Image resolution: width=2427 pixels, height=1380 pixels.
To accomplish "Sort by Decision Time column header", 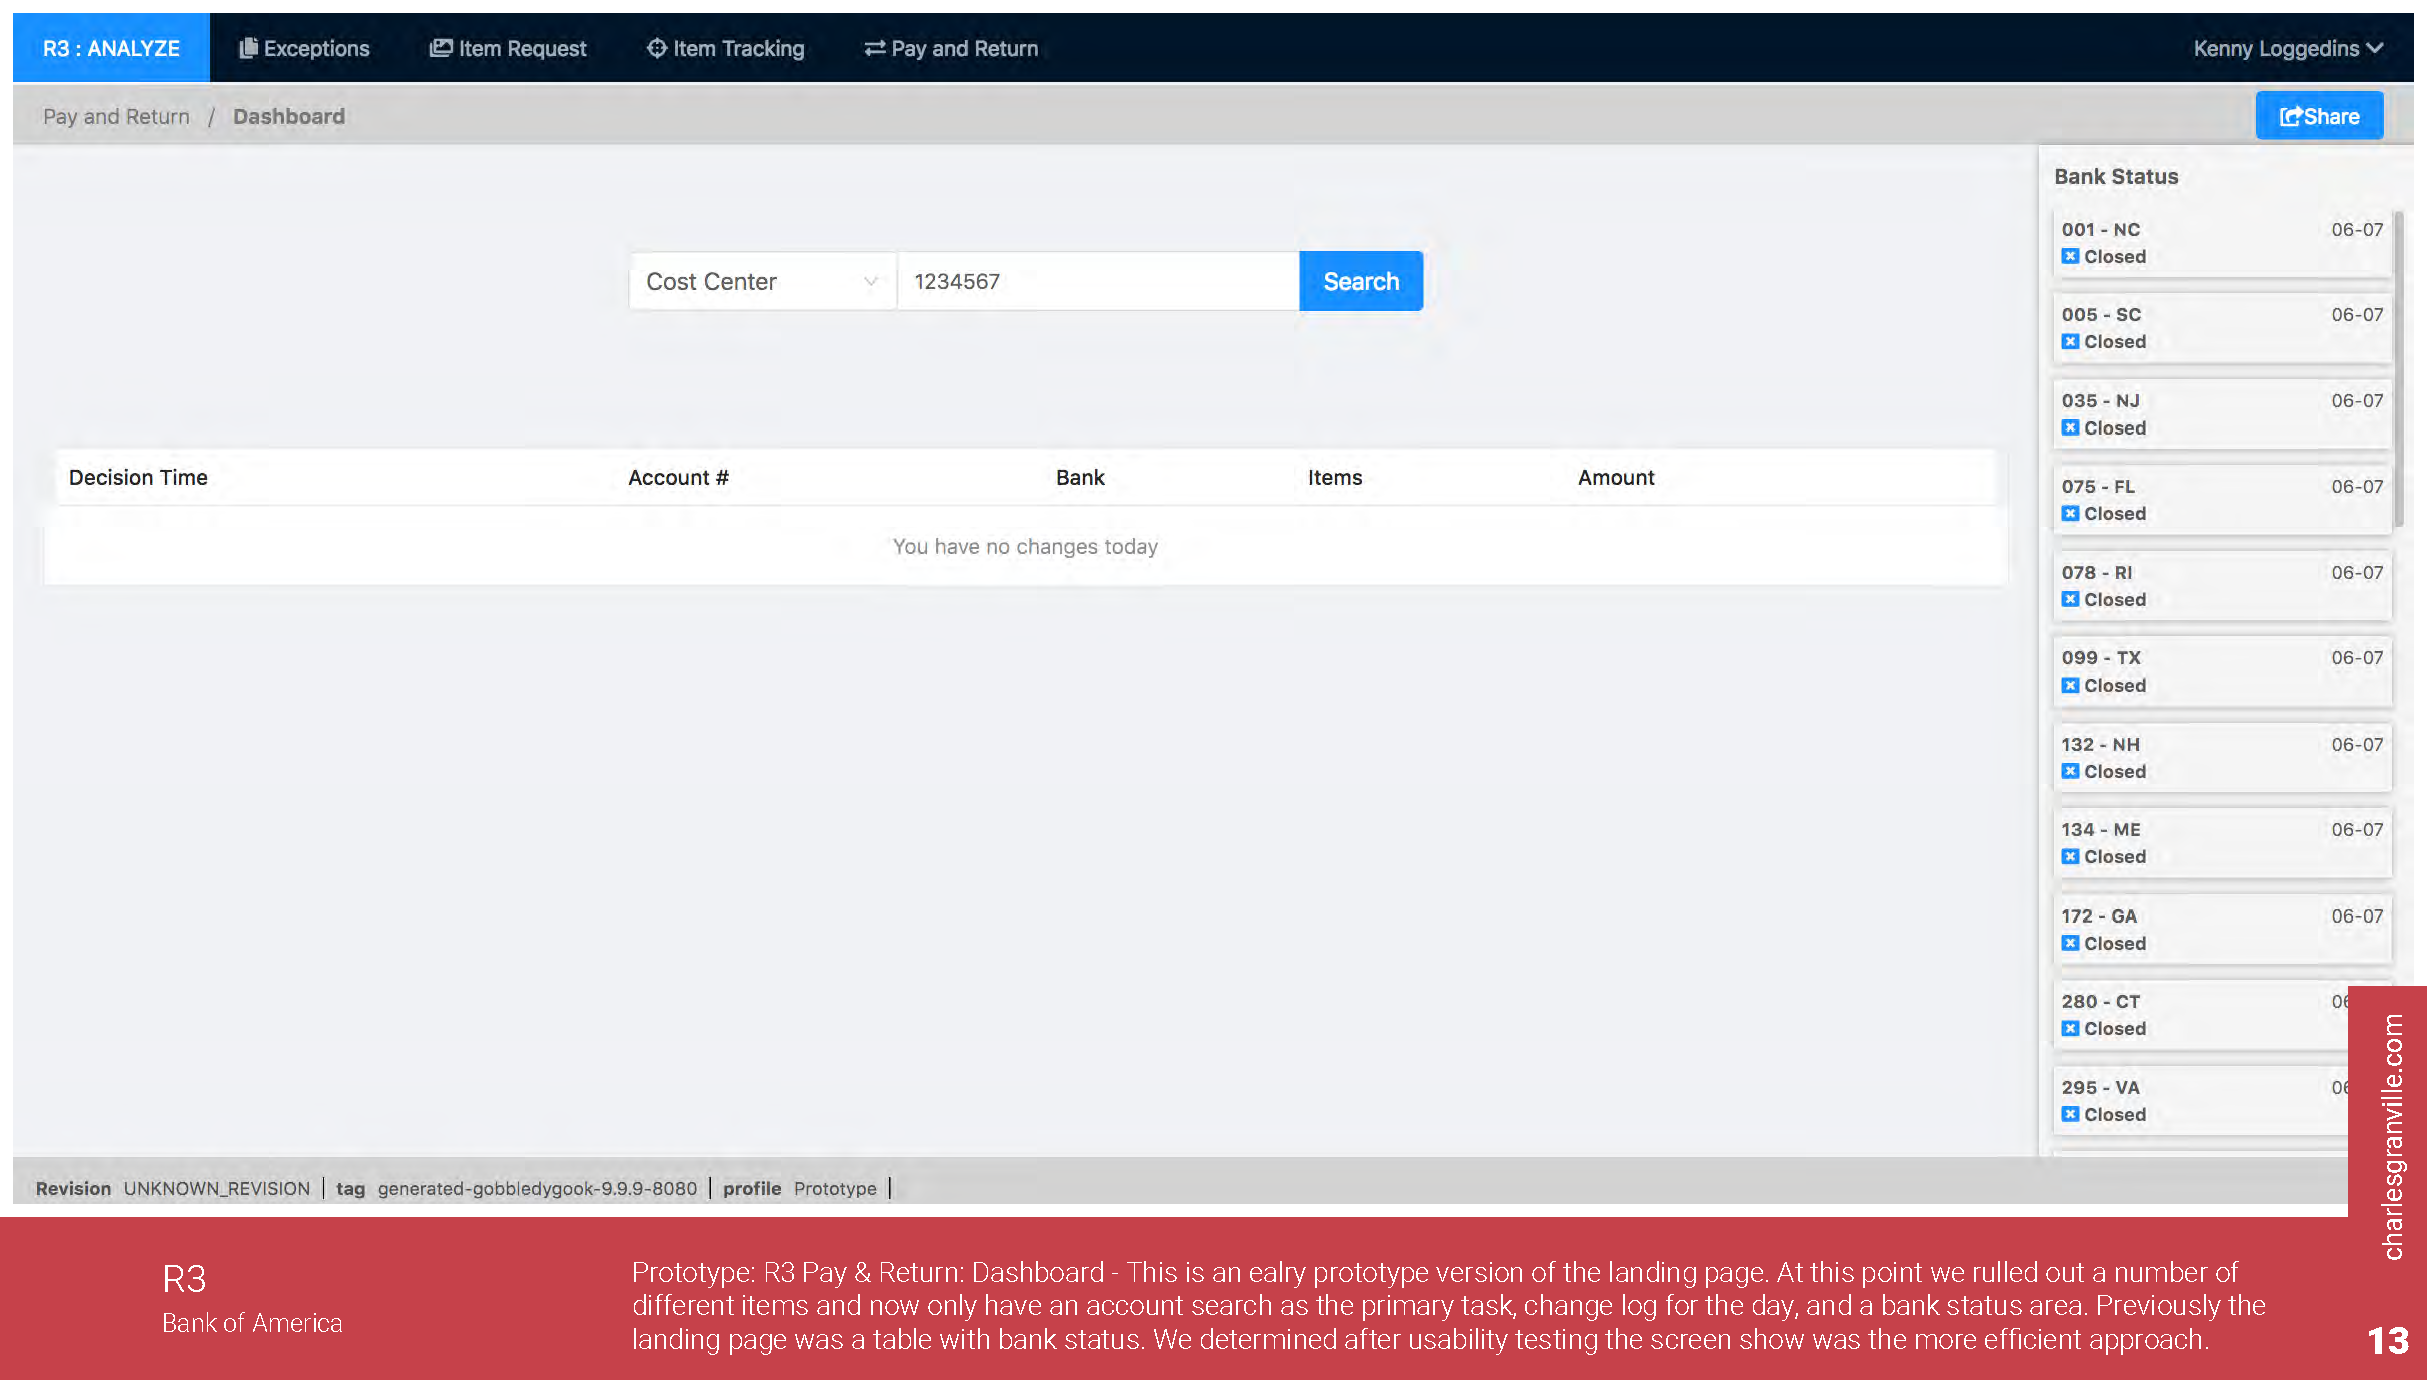I will [138, 478].
